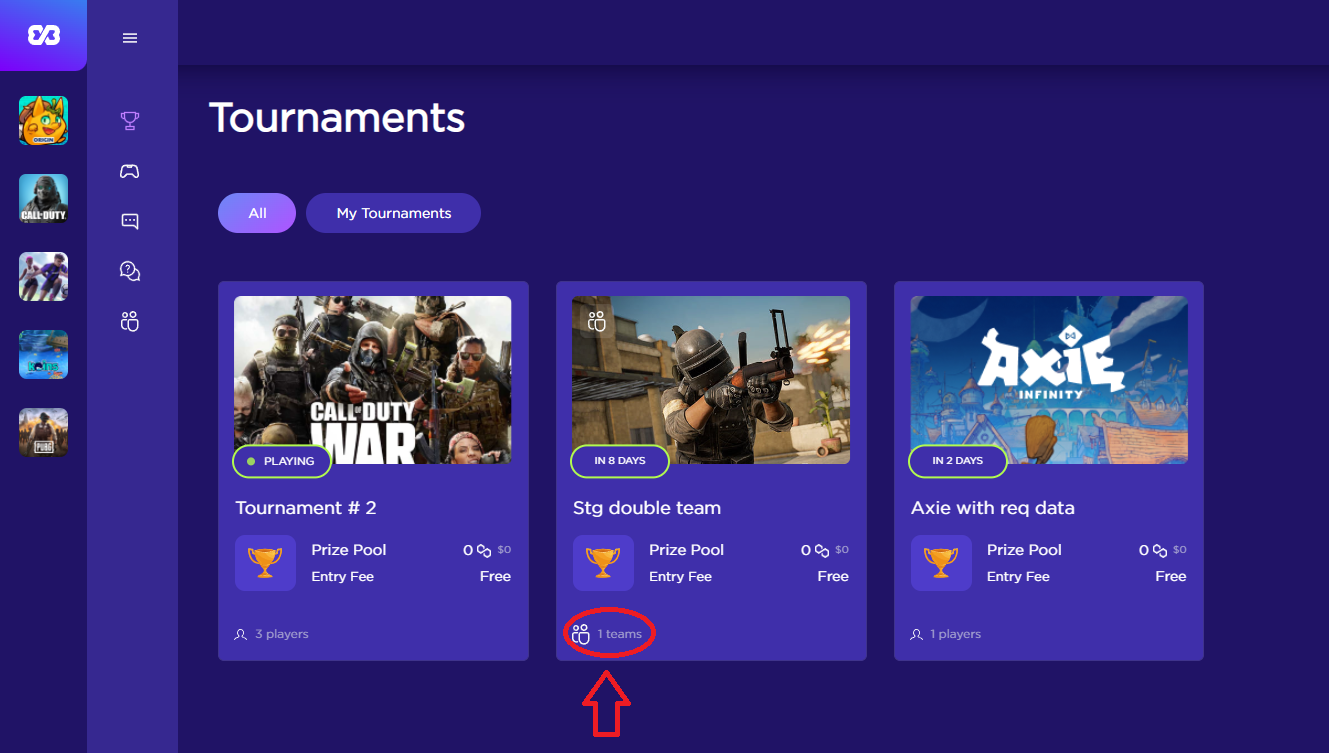Viewport: 1329px width, 753px height.
Task: Click the teams icon on Stg double team card
Action: tap(595, 321)
